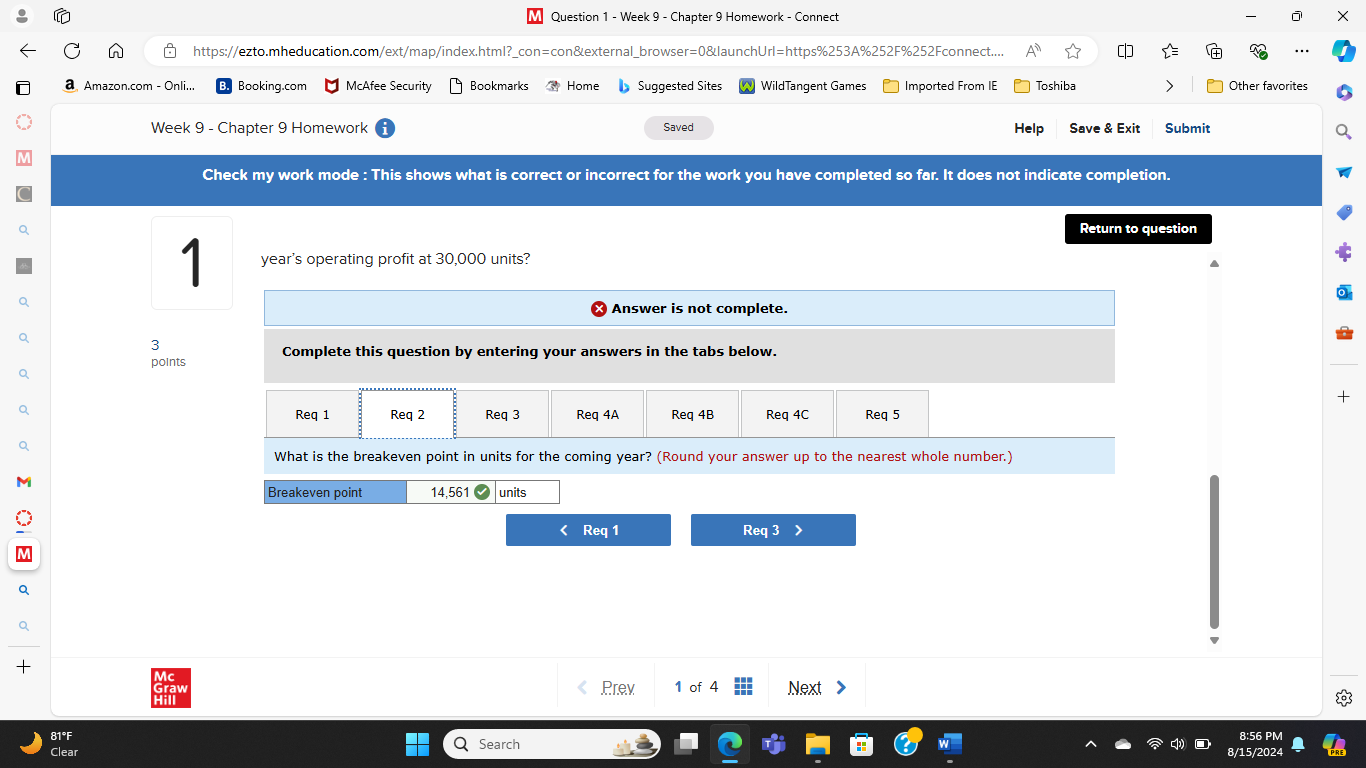
Task: Open Browser essentials heart icon
Action: click(x=1258, y=51)
